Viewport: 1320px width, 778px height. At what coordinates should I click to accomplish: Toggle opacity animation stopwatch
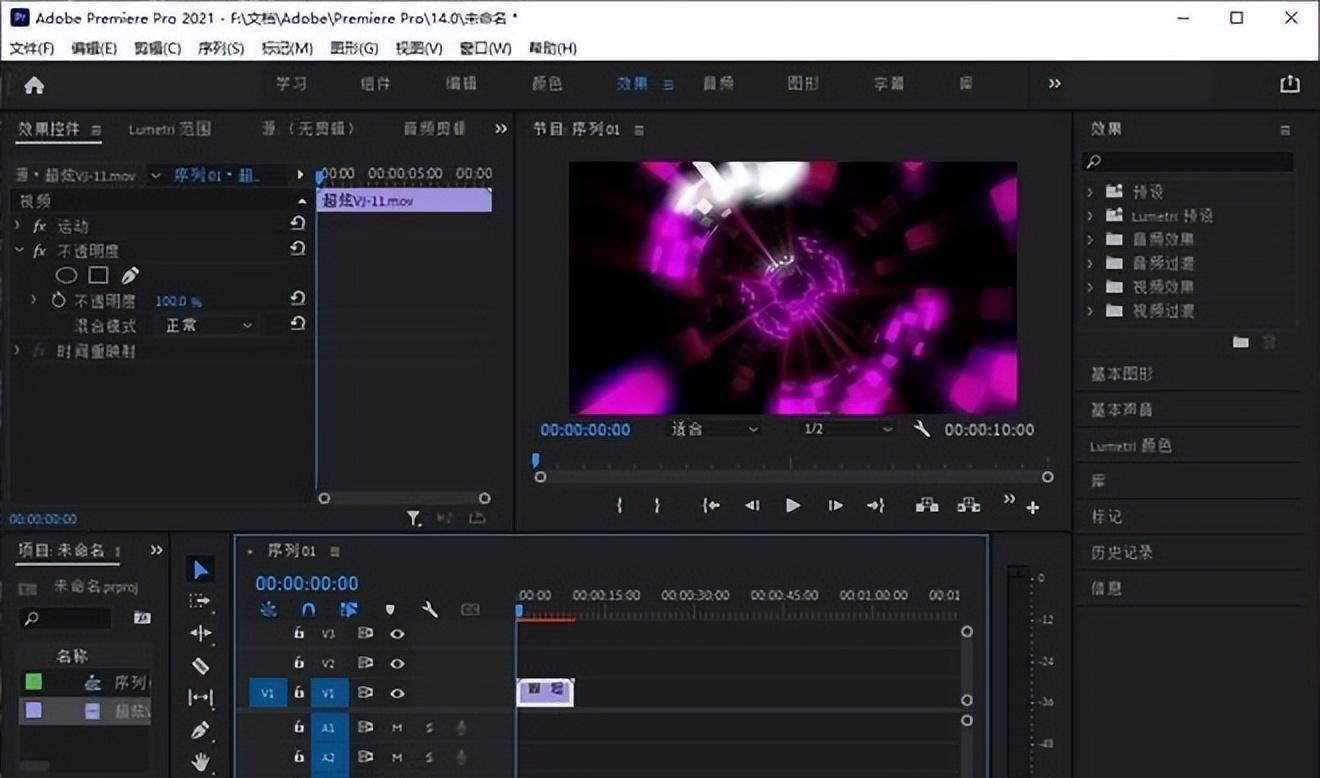pyautogui.click(x=58, y=300)
